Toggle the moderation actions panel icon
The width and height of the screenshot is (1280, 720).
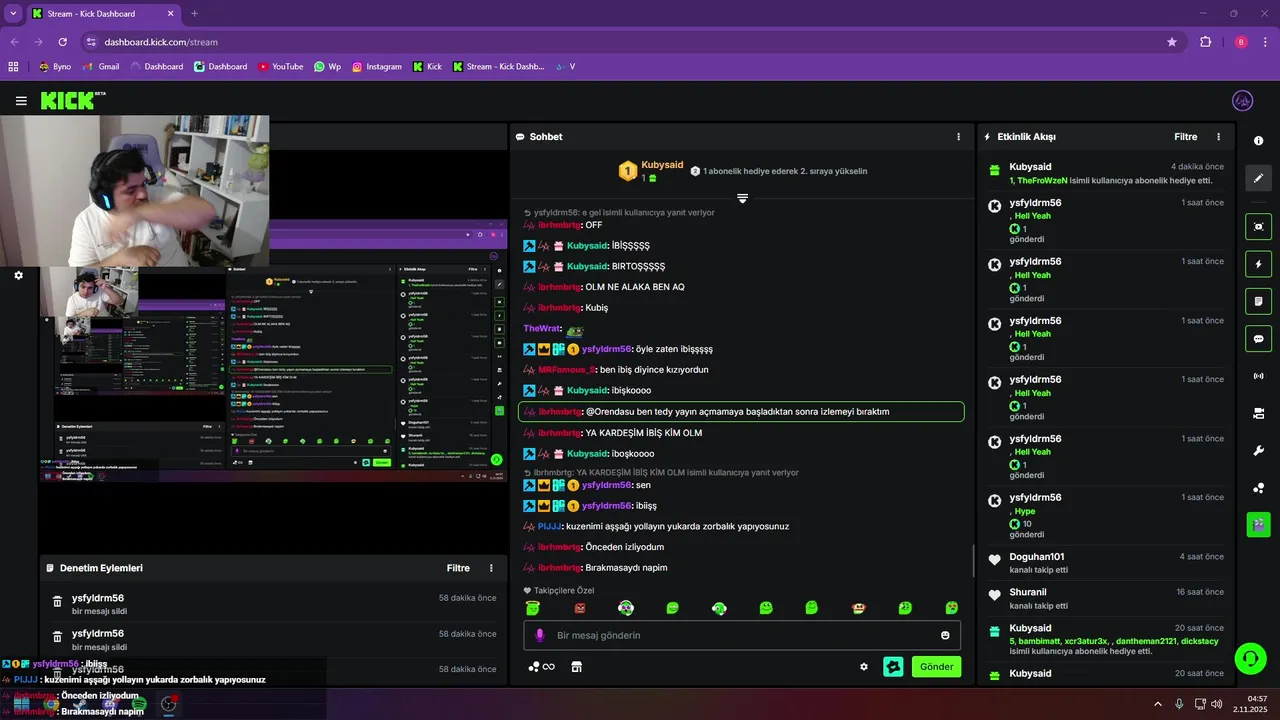tap(1258, 301)
